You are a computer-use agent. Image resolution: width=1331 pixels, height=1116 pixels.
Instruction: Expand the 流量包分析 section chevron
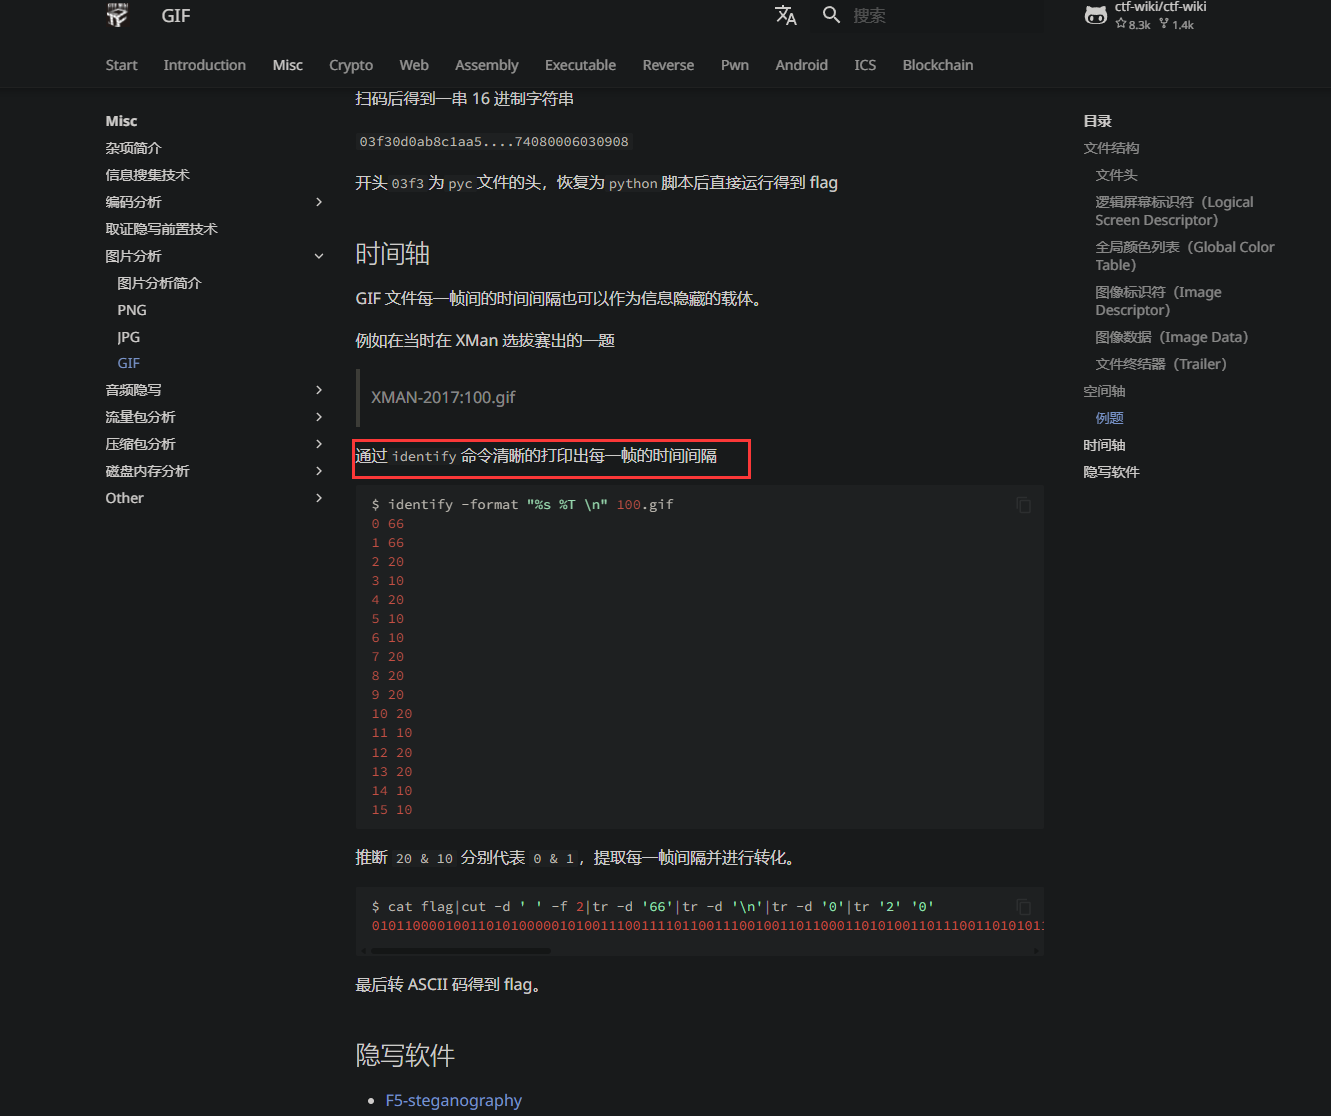tap(319, 417)
